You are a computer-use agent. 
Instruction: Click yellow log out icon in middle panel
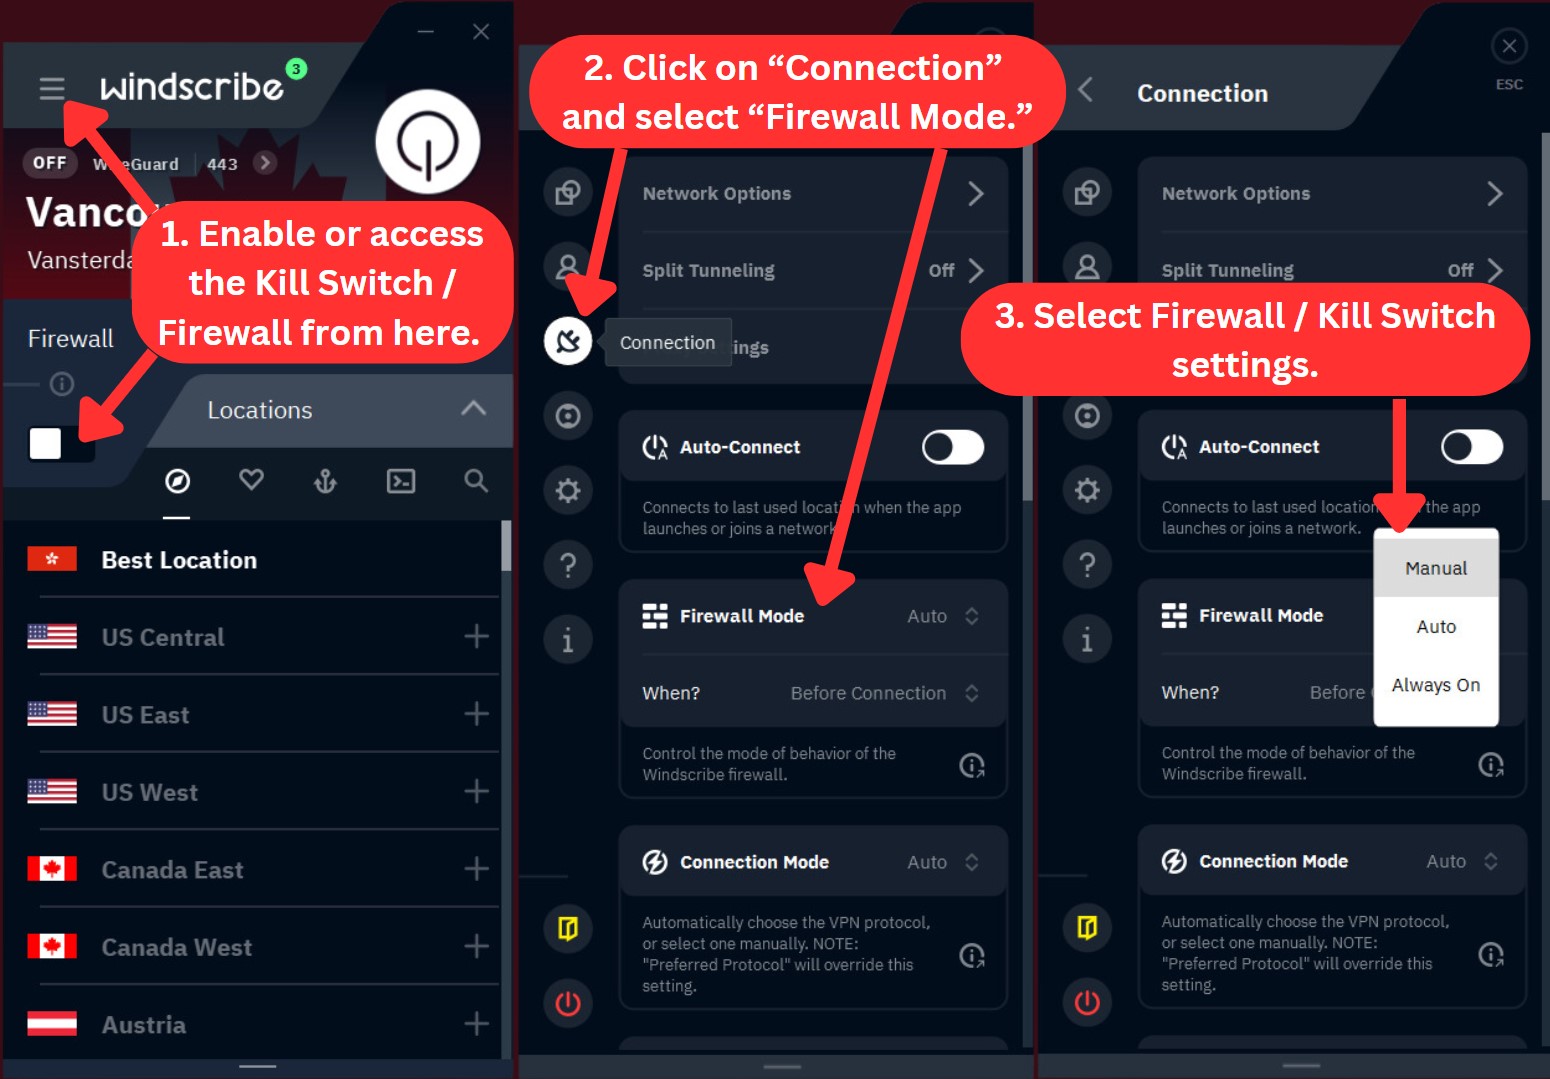pyautogui.click(x=568, y=929)
